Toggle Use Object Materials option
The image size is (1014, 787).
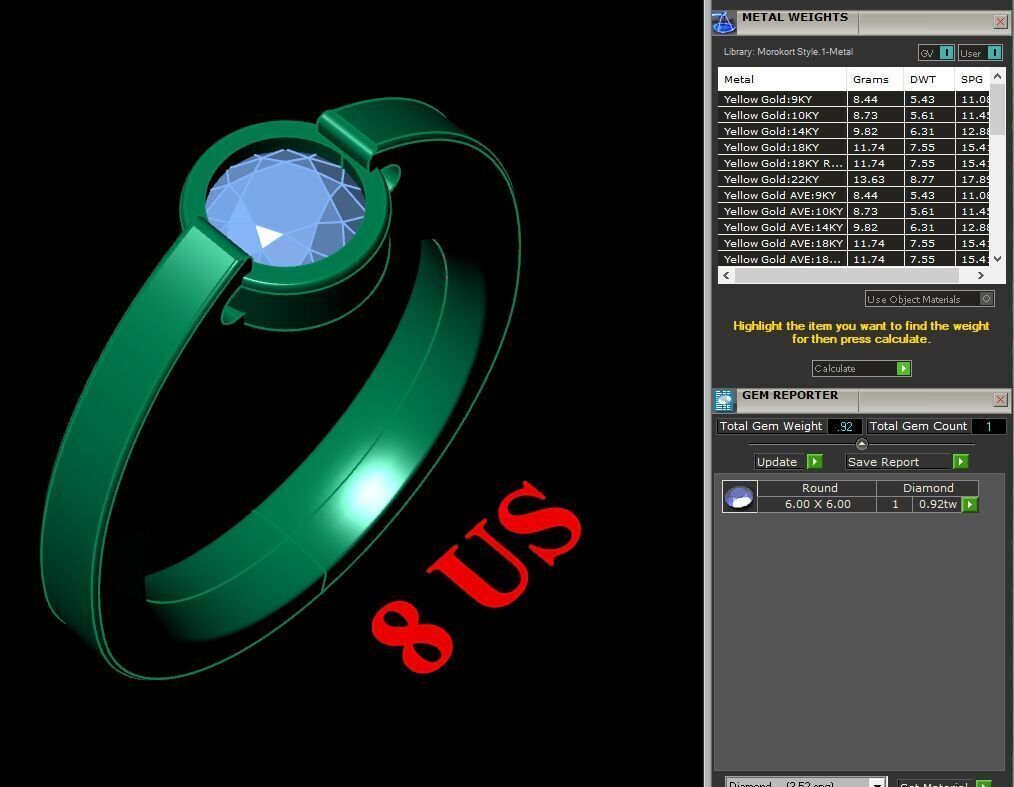(x=929, y=299)
